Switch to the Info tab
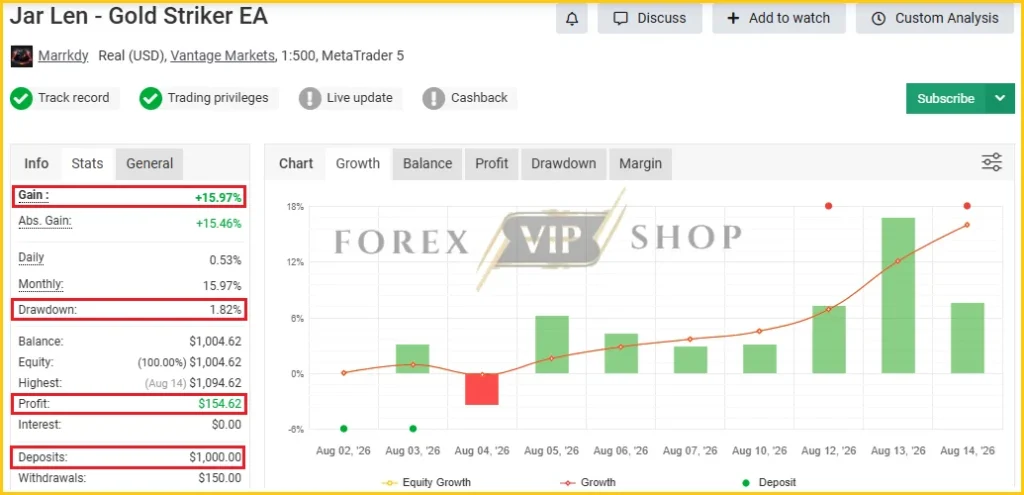 (37, 163)
